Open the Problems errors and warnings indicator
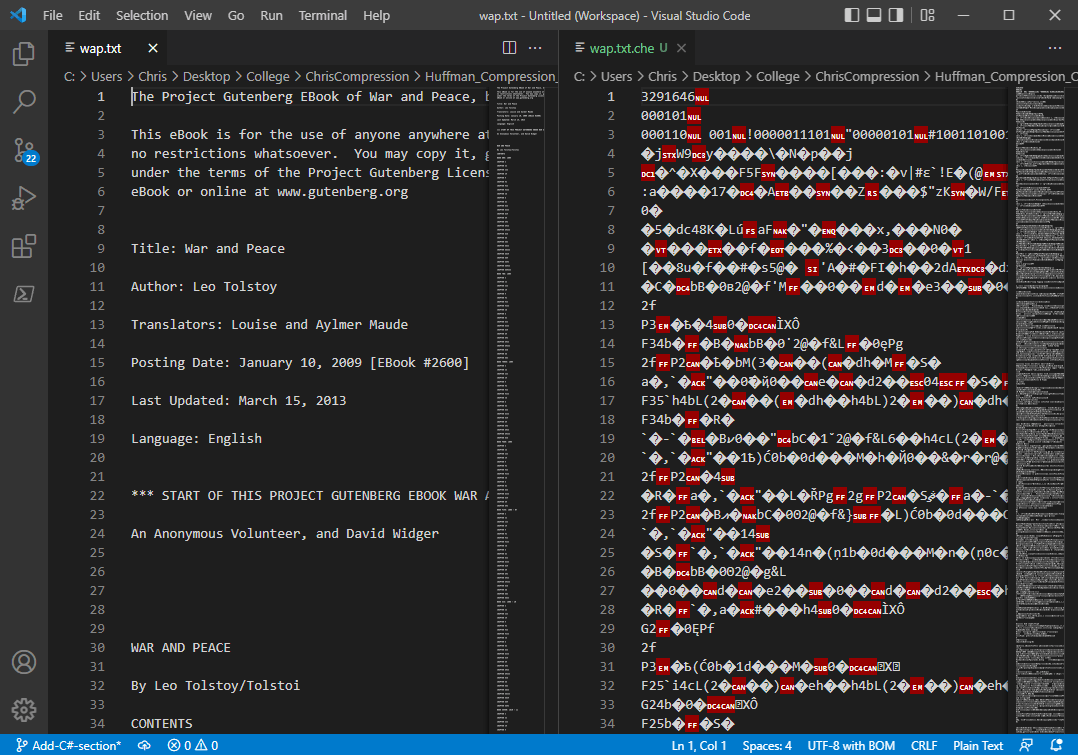 click(x=192, y=745)
